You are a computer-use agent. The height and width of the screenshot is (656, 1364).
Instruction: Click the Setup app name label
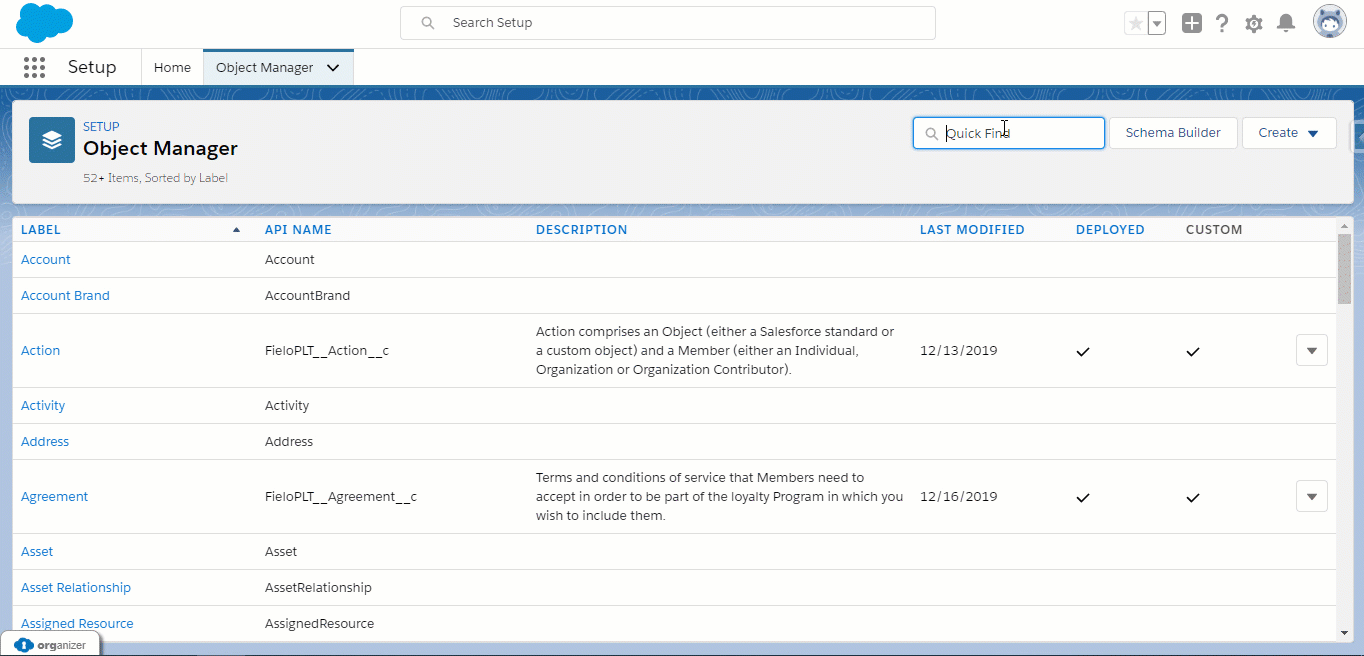click(92, 67)
